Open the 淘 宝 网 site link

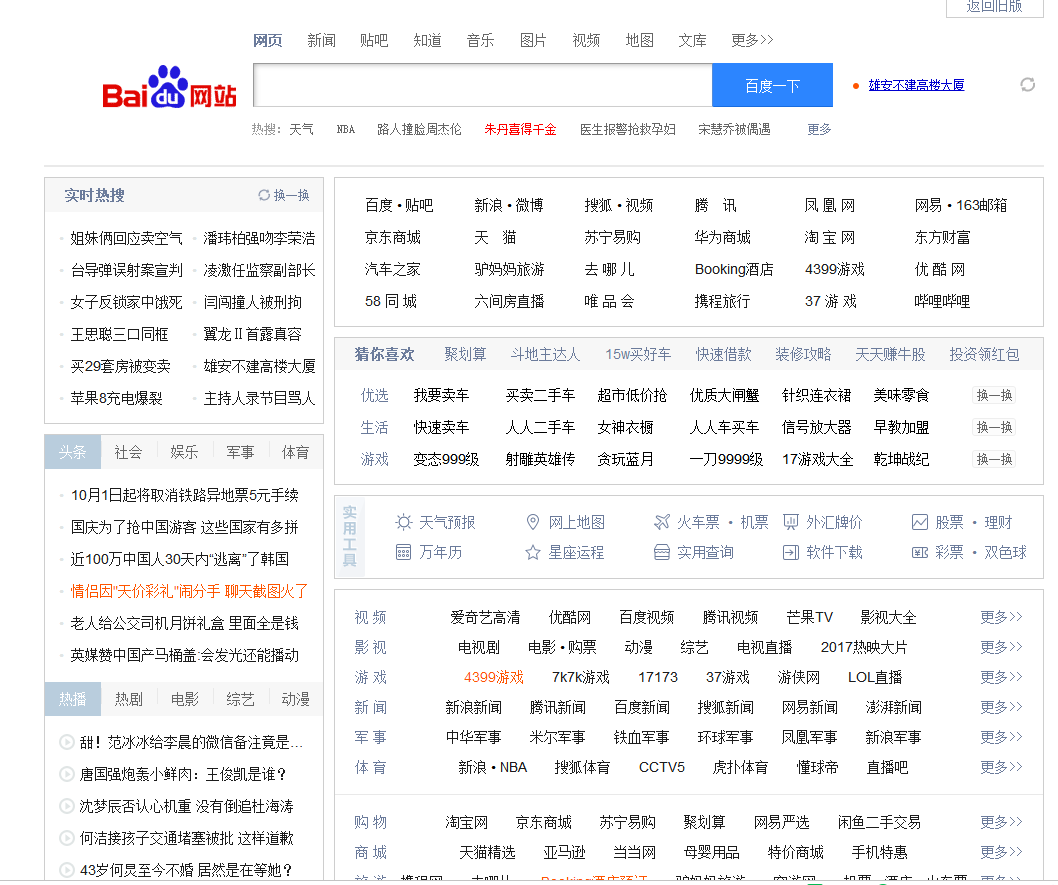click(x=830, y=237)
